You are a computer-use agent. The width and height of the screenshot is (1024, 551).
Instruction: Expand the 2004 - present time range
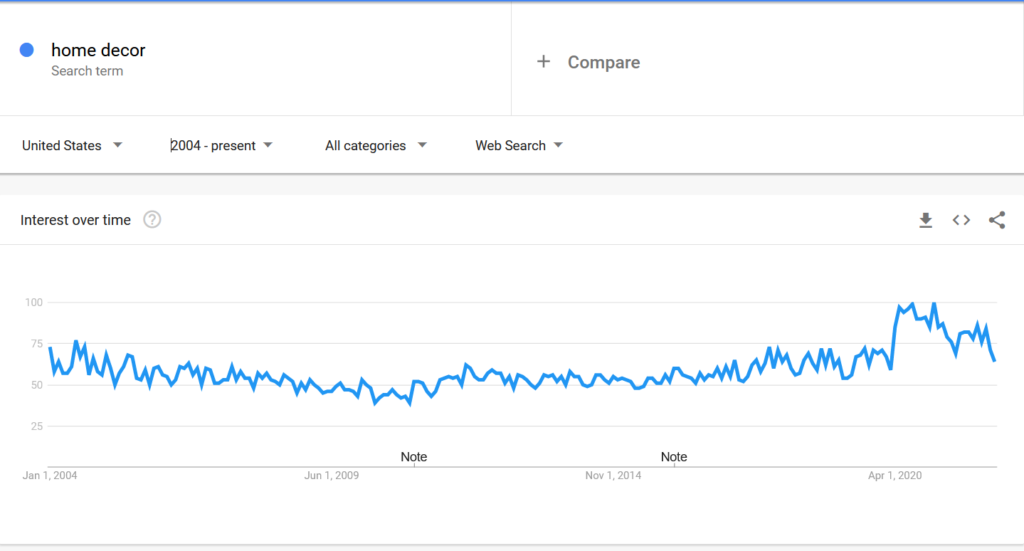[221, 146]
